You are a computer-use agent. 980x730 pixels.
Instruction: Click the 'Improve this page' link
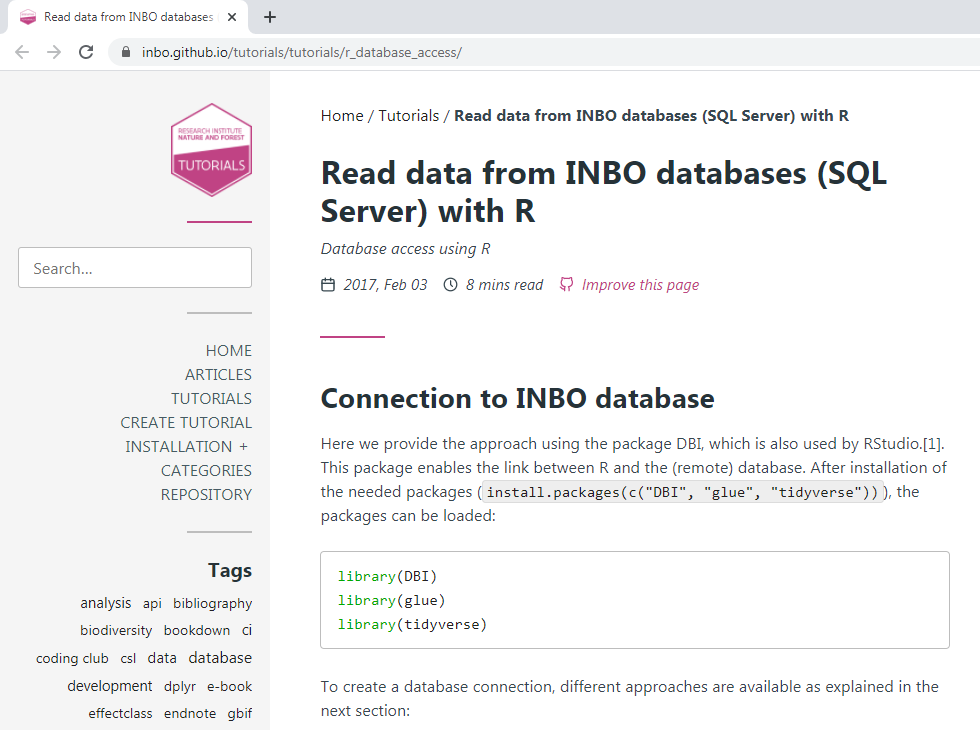point(640,285)
